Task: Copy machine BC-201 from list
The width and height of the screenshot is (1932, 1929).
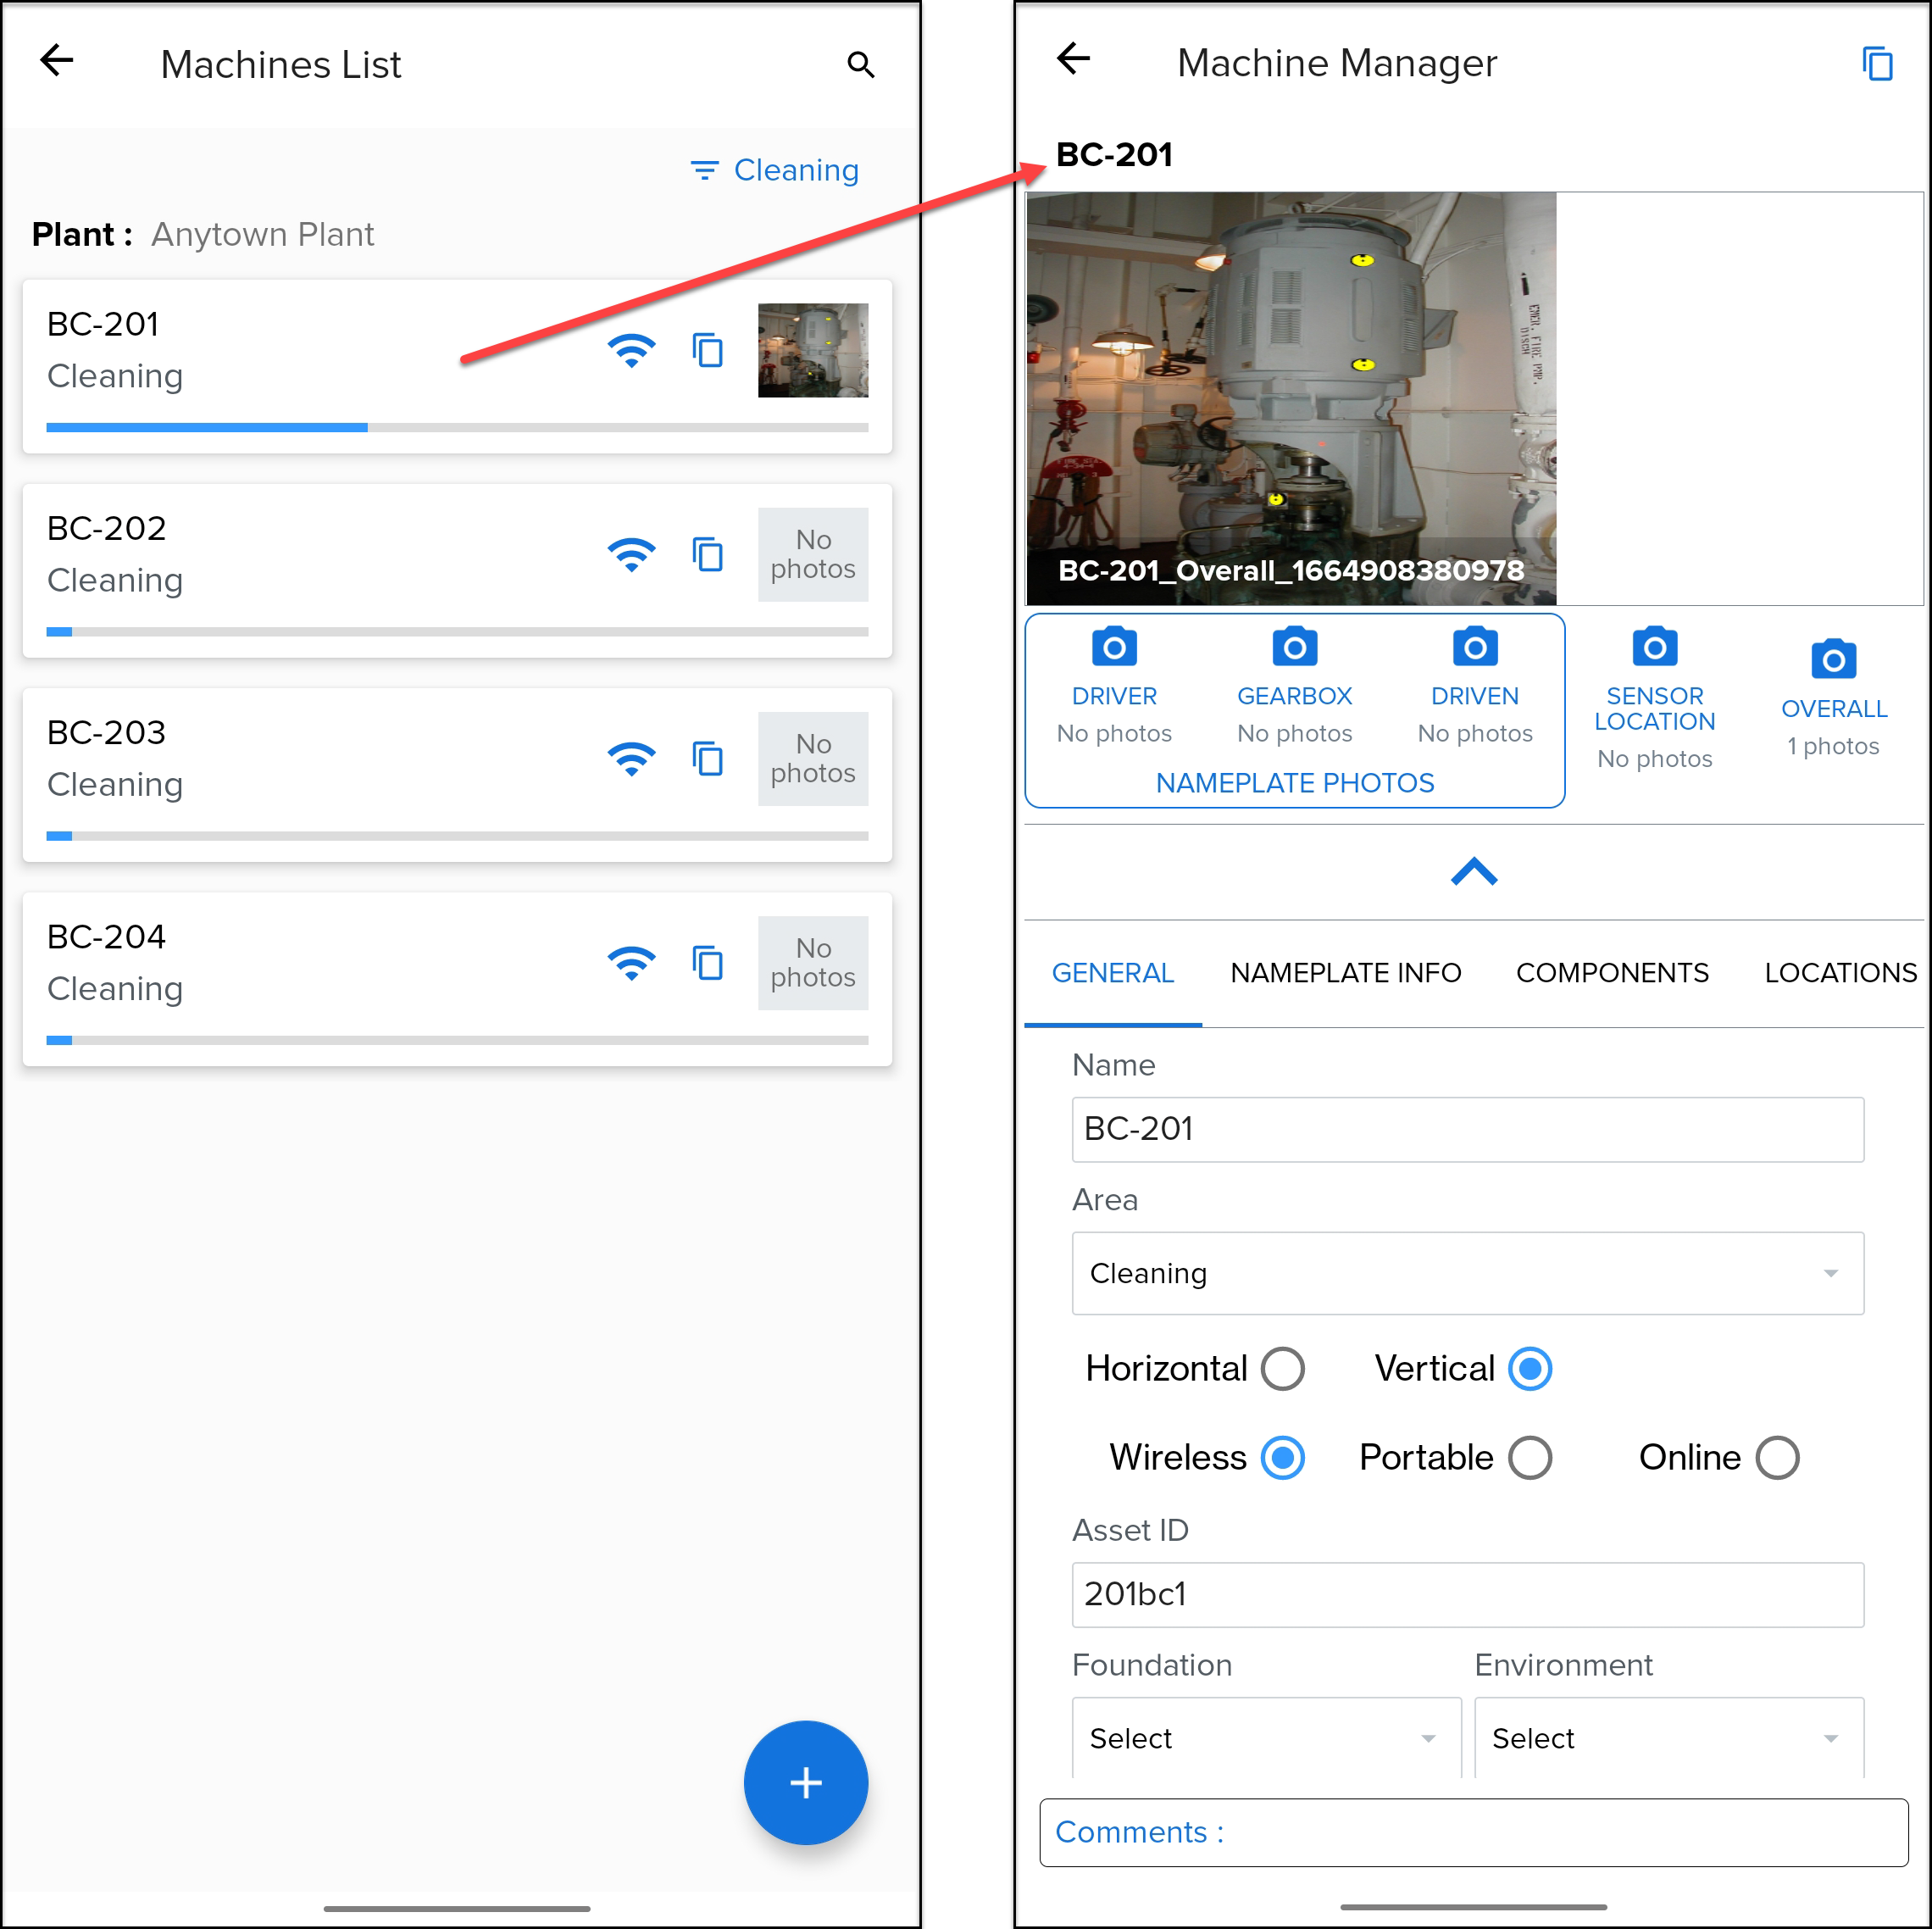Action: click(x=708, y=351)
